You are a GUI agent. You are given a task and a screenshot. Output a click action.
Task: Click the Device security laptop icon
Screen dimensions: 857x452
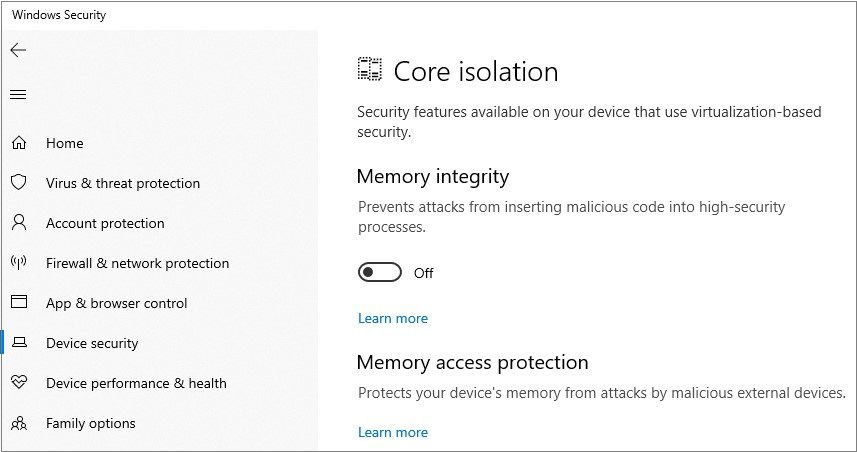(18, 343)
